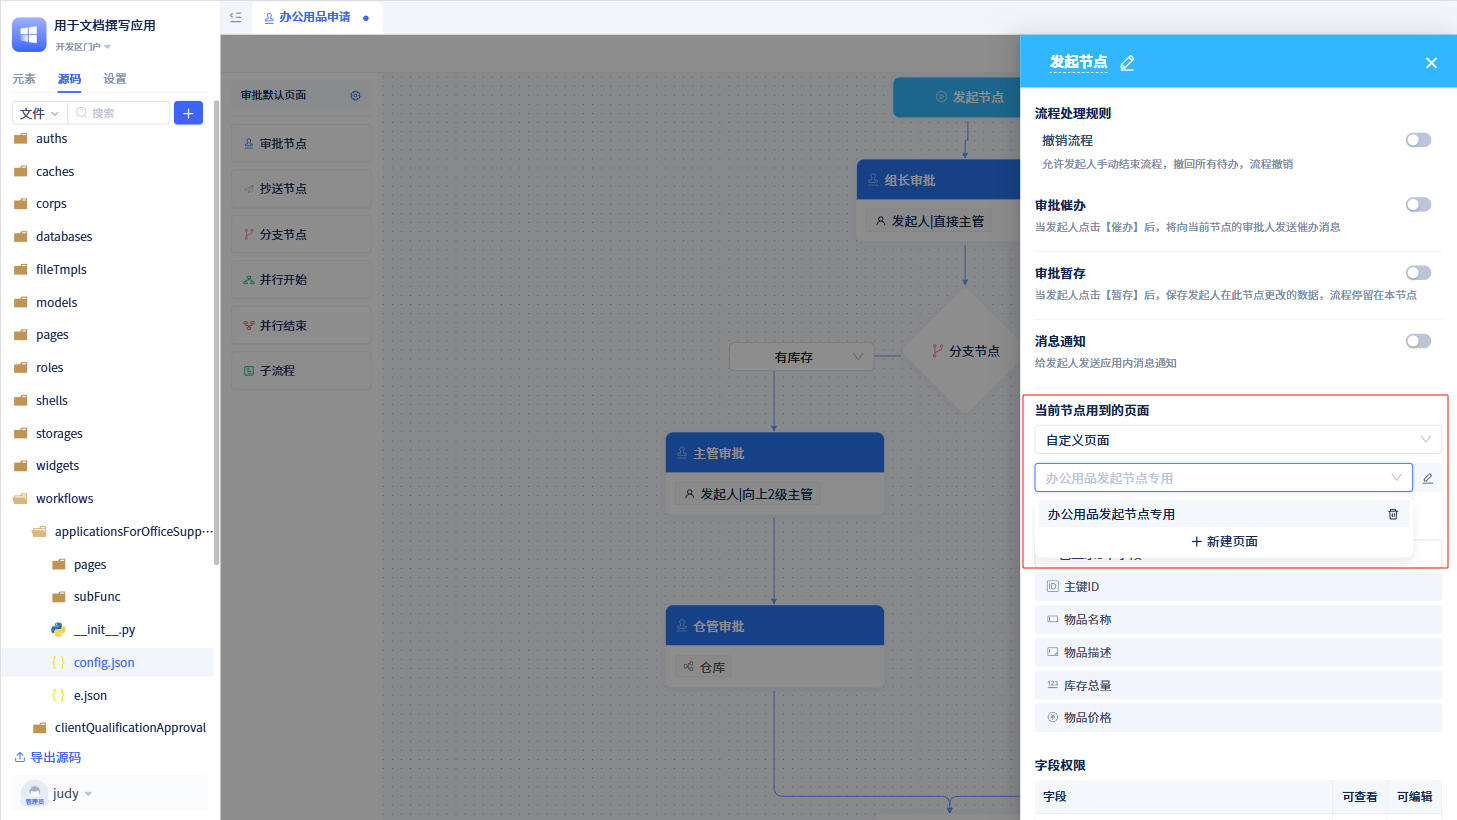Click the sidebar collapse icon in tab bar
This screenshot has height=820, width=1457.
click(x=236, y=17)
